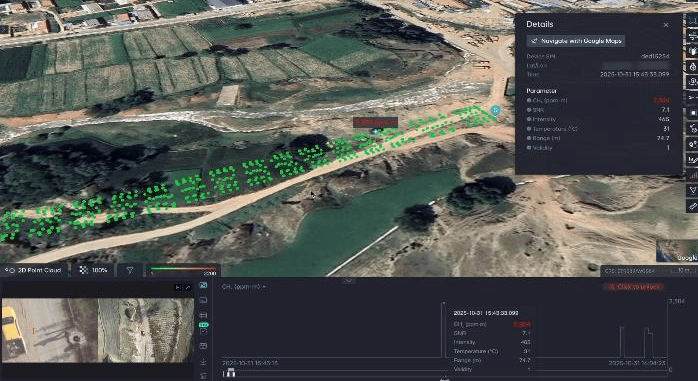Select the split view icon in bottom sidebar
The width and height of the screenshot is (698, 381).
coord(204,315)
